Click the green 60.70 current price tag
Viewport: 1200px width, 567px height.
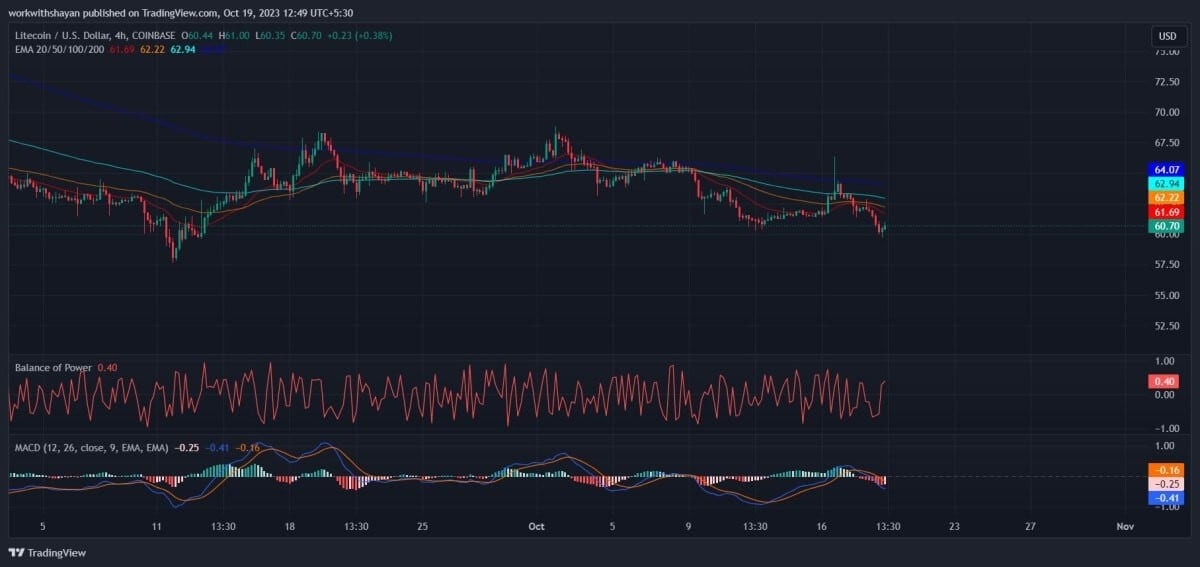tap(1167, 227)
